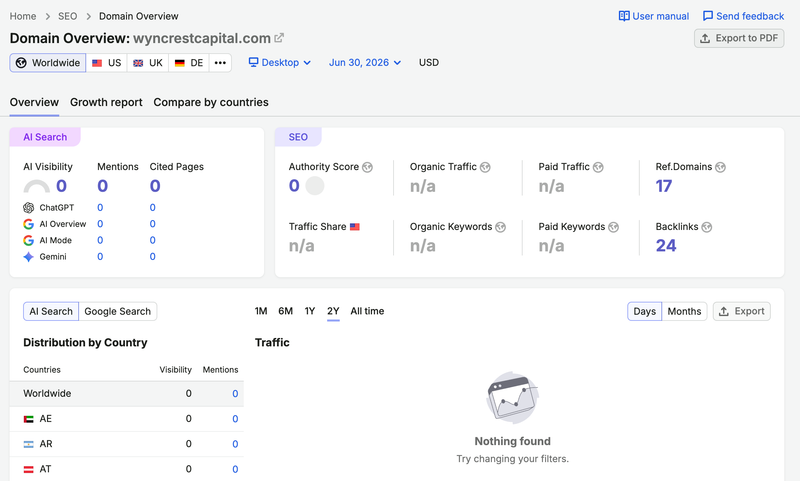
Task: Click the globe icon next to Organic Keywords
Action: click(x=501, y=227)
